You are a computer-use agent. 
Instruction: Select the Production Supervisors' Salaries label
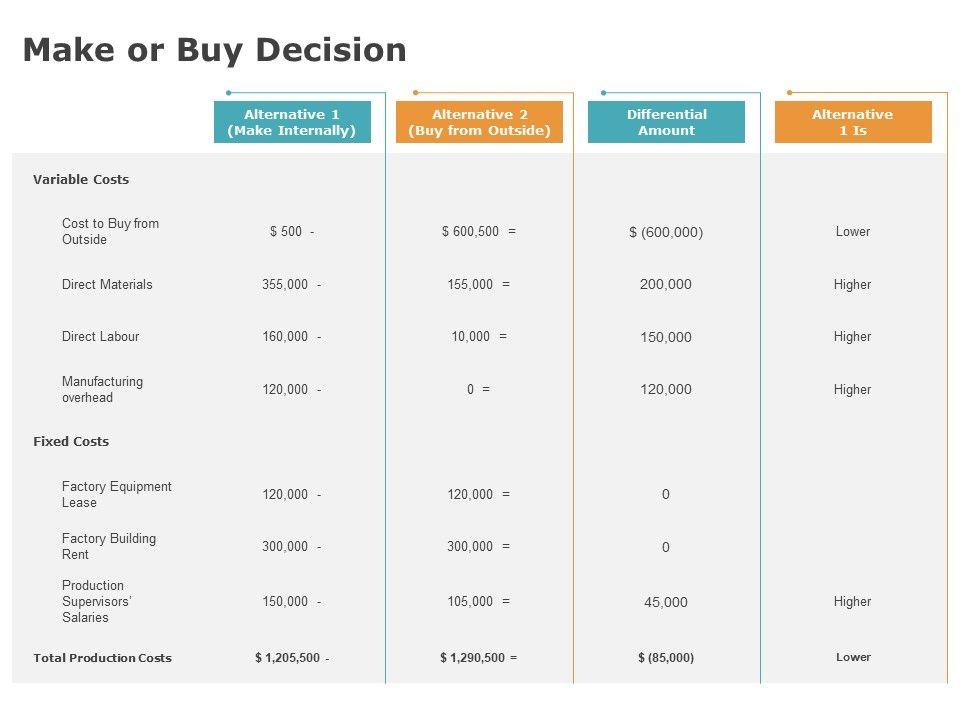coord(97,601)
